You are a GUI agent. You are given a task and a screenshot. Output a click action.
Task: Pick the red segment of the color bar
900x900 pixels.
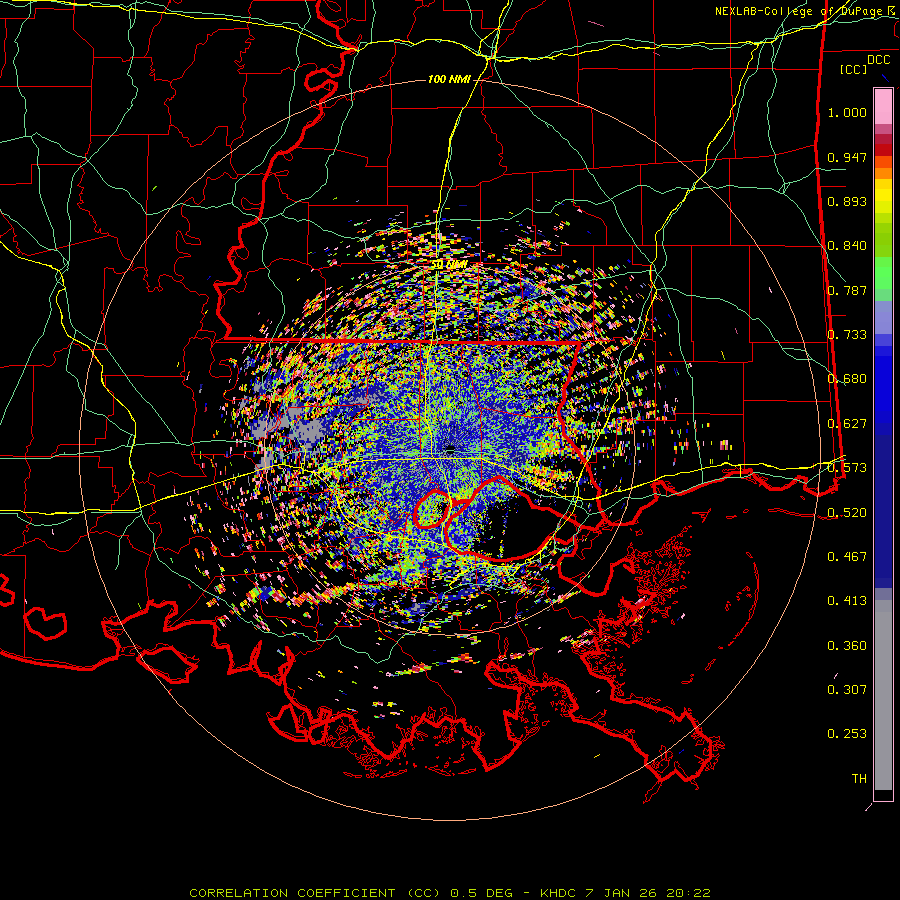(883, 150)
